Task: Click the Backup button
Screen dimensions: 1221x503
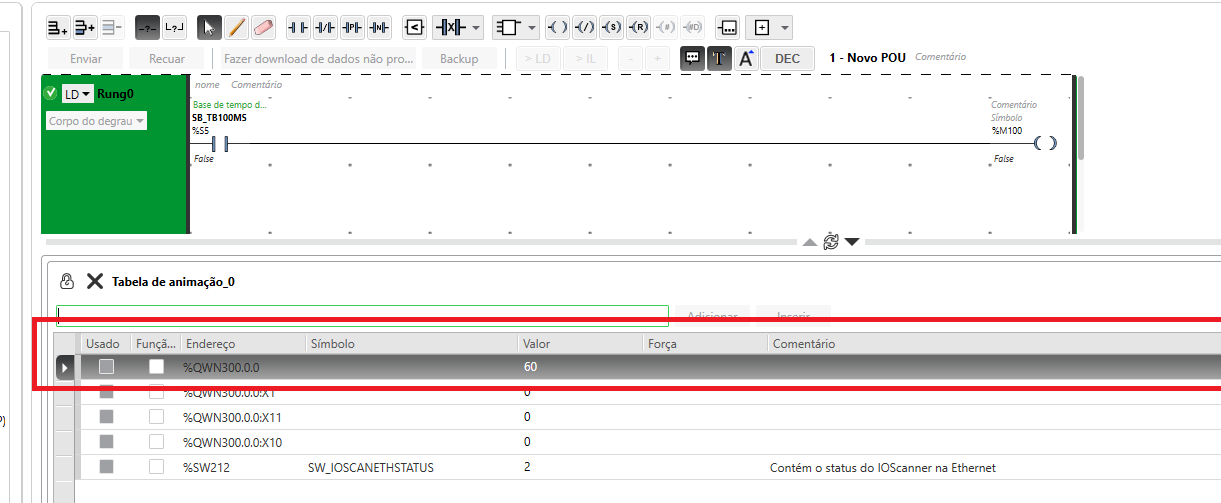Action: point(459,58)
